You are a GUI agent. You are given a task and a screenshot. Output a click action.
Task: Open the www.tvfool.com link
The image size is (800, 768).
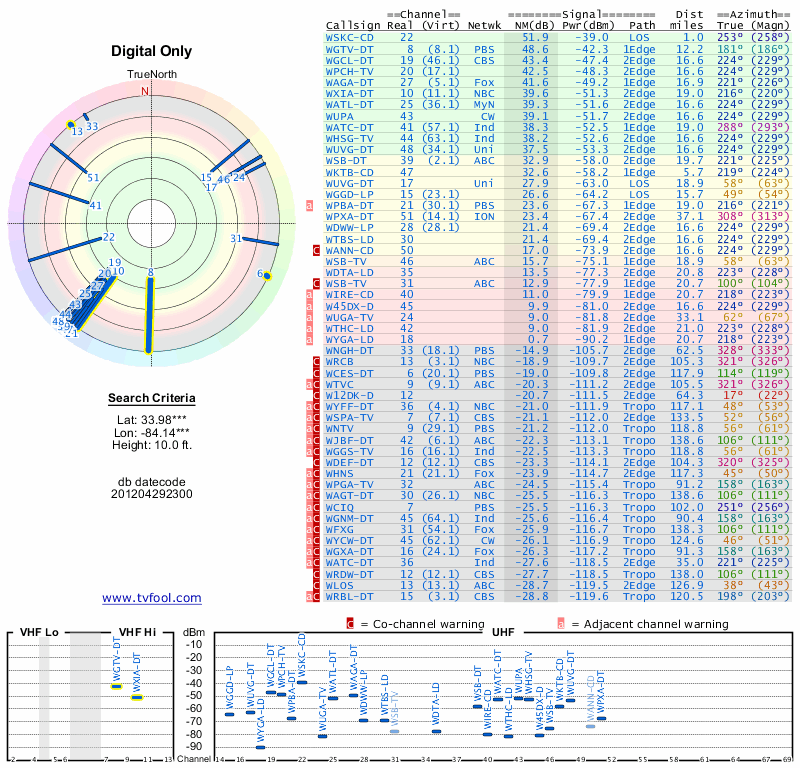(152, 598)
